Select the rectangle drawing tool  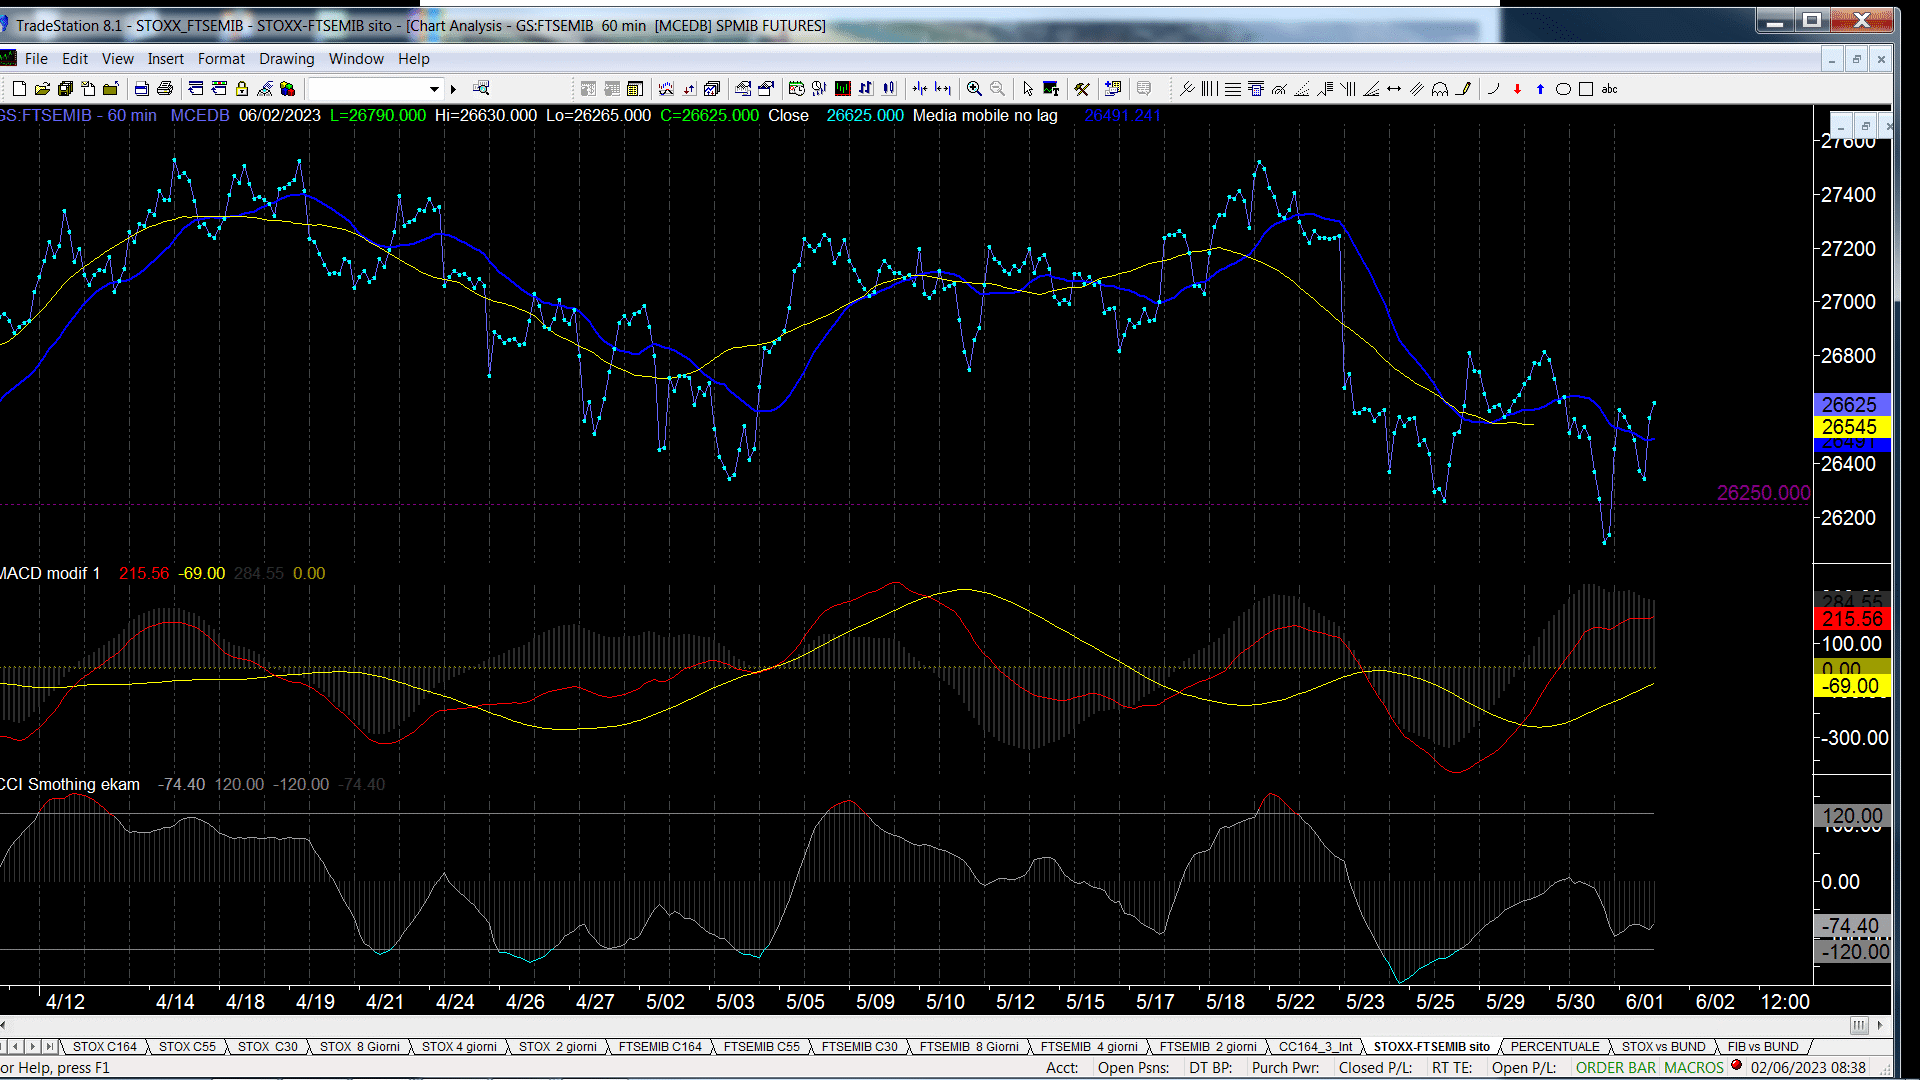[x=1586, y=89]
